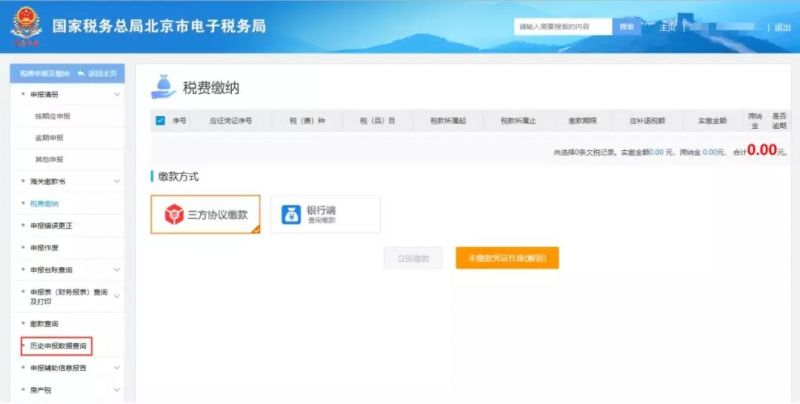Click the red shield icon on 三方协议缴款

(174, 215)
